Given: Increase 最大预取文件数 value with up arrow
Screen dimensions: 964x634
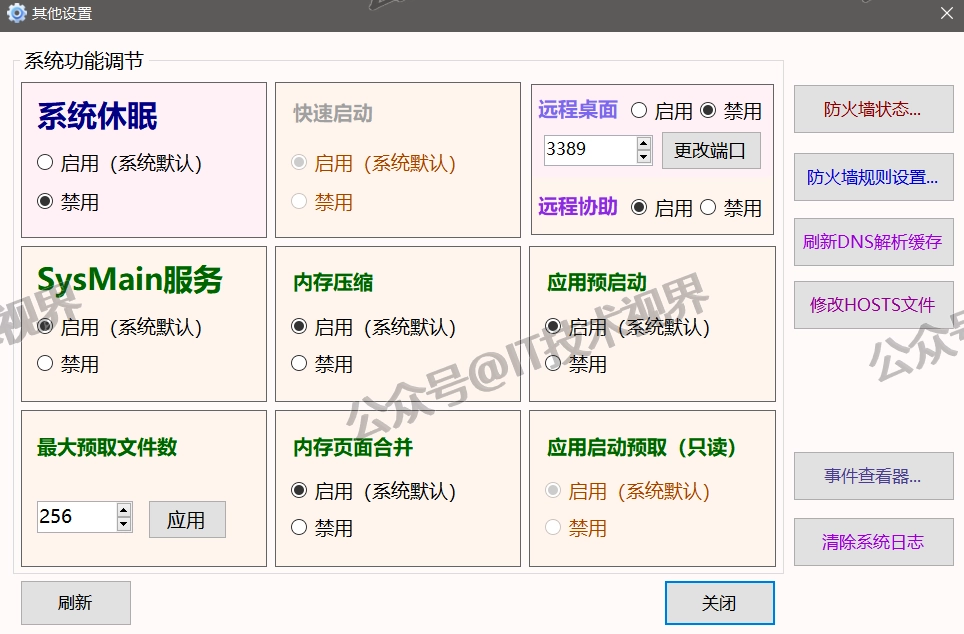Looking at the screenshot, I should (x=124, y=510).
